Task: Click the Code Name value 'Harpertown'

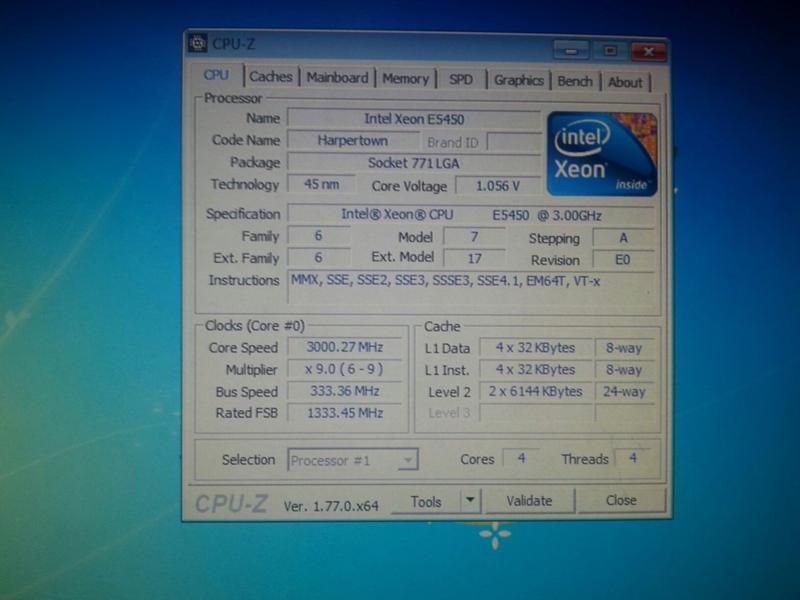Action: [x=353, y=140]
